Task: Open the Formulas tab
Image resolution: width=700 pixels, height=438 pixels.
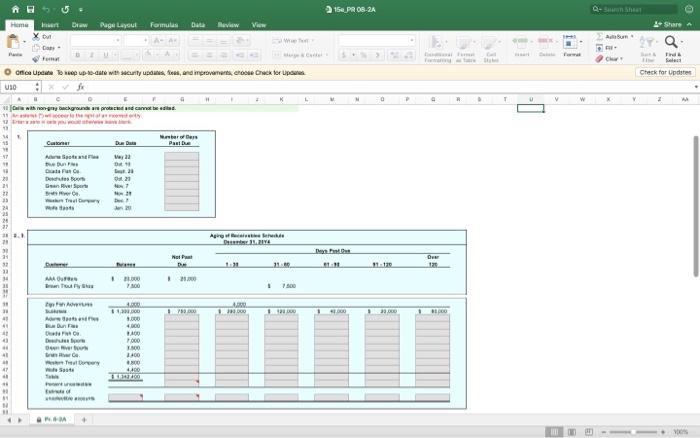Action: click(x=164, y=25)
